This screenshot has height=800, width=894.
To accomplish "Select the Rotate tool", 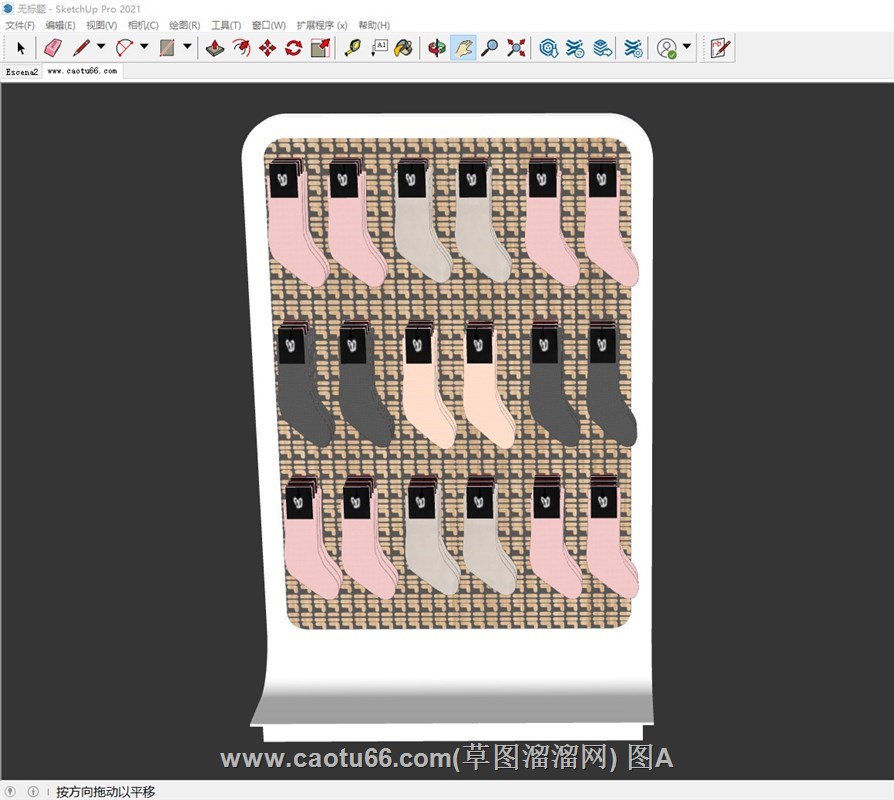I will pos(293,47).
